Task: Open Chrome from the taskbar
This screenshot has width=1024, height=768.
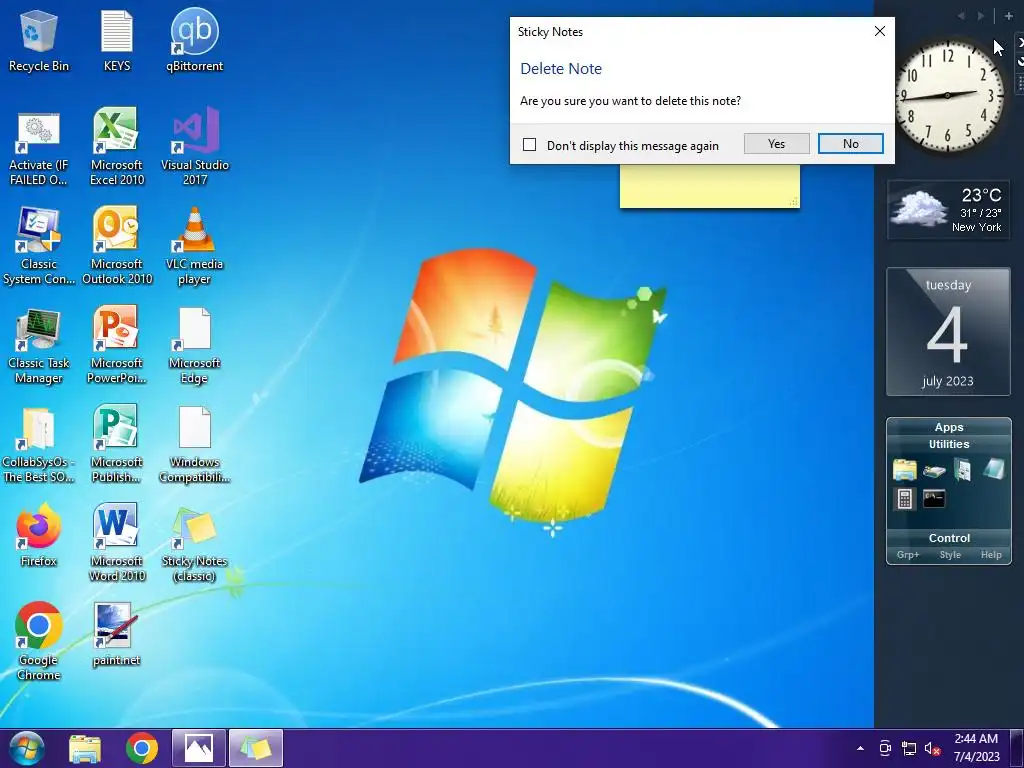Action: (142, 748)
